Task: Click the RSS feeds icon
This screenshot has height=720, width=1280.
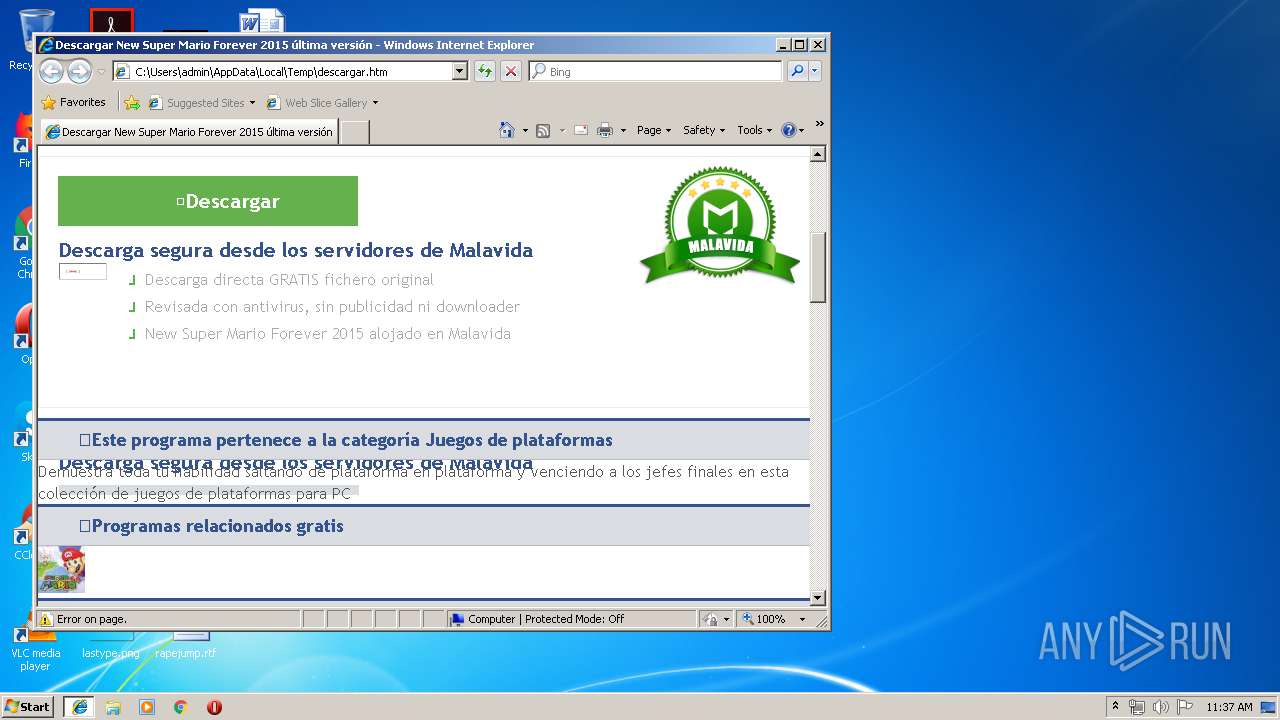Action: [x=543, y=130]
